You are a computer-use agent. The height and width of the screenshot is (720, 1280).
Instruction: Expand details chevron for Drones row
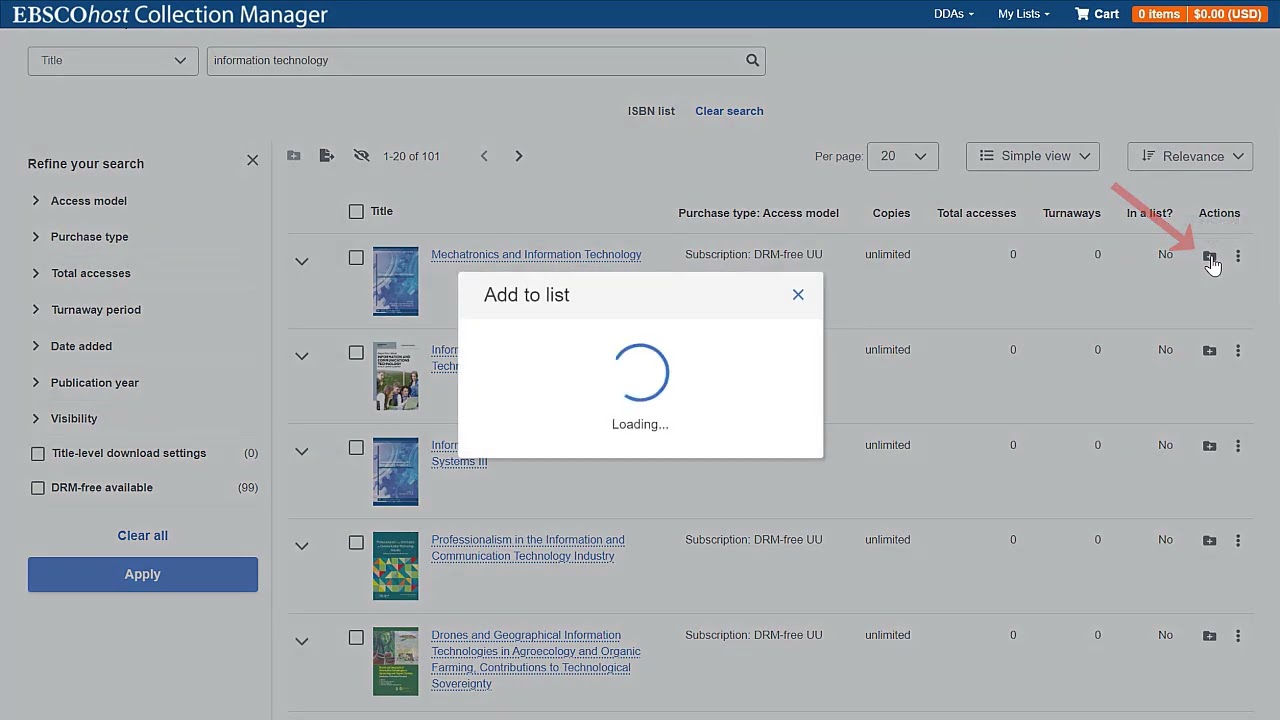click(301, 641)
